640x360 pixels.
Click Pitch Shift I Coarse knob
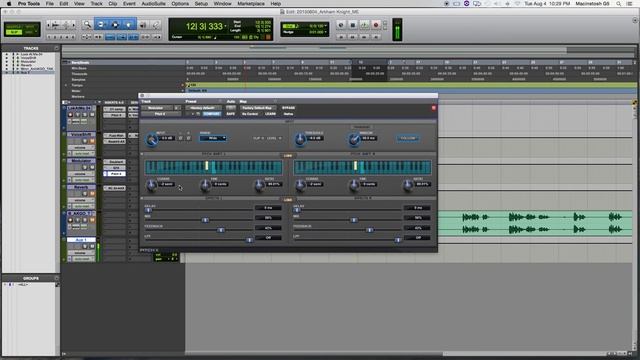pyautogui.click(x=151, y=185)
